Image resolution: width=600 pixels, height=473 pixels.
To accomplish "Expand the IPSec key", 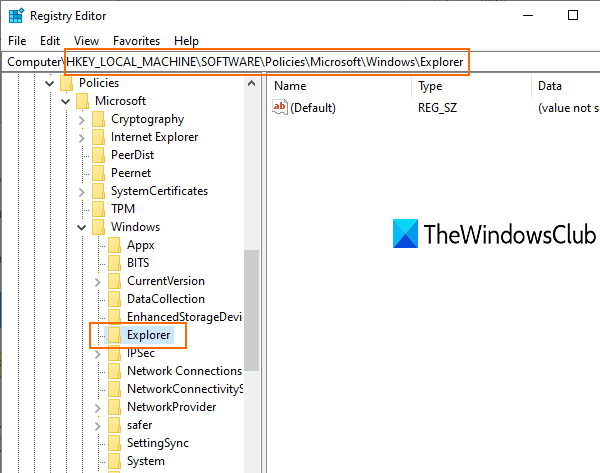I will [x=98, y=354].
